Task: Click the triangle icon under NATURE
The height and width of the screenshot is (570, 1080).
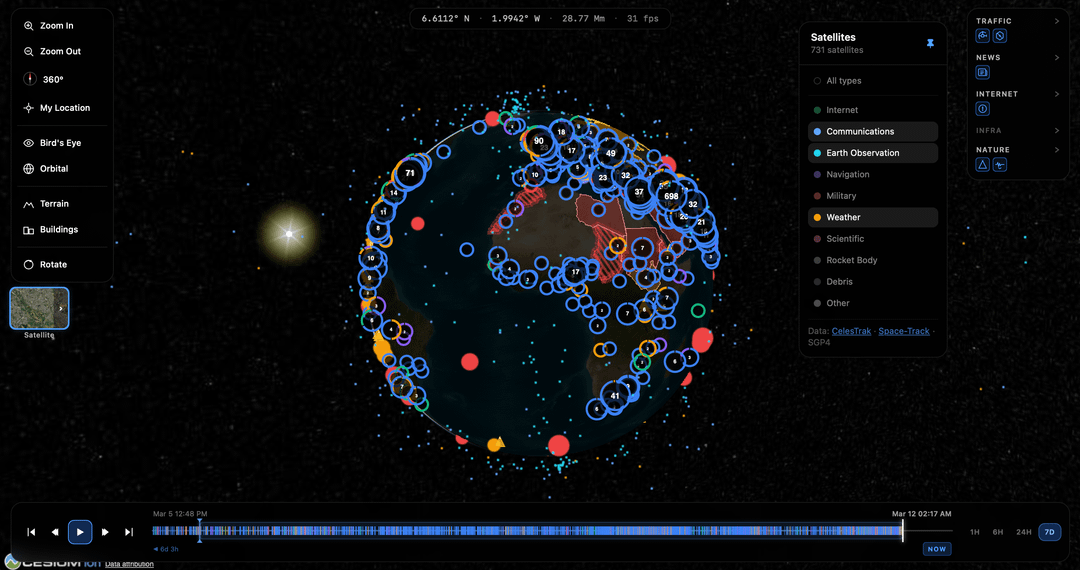Action: (x=983, y=165)
